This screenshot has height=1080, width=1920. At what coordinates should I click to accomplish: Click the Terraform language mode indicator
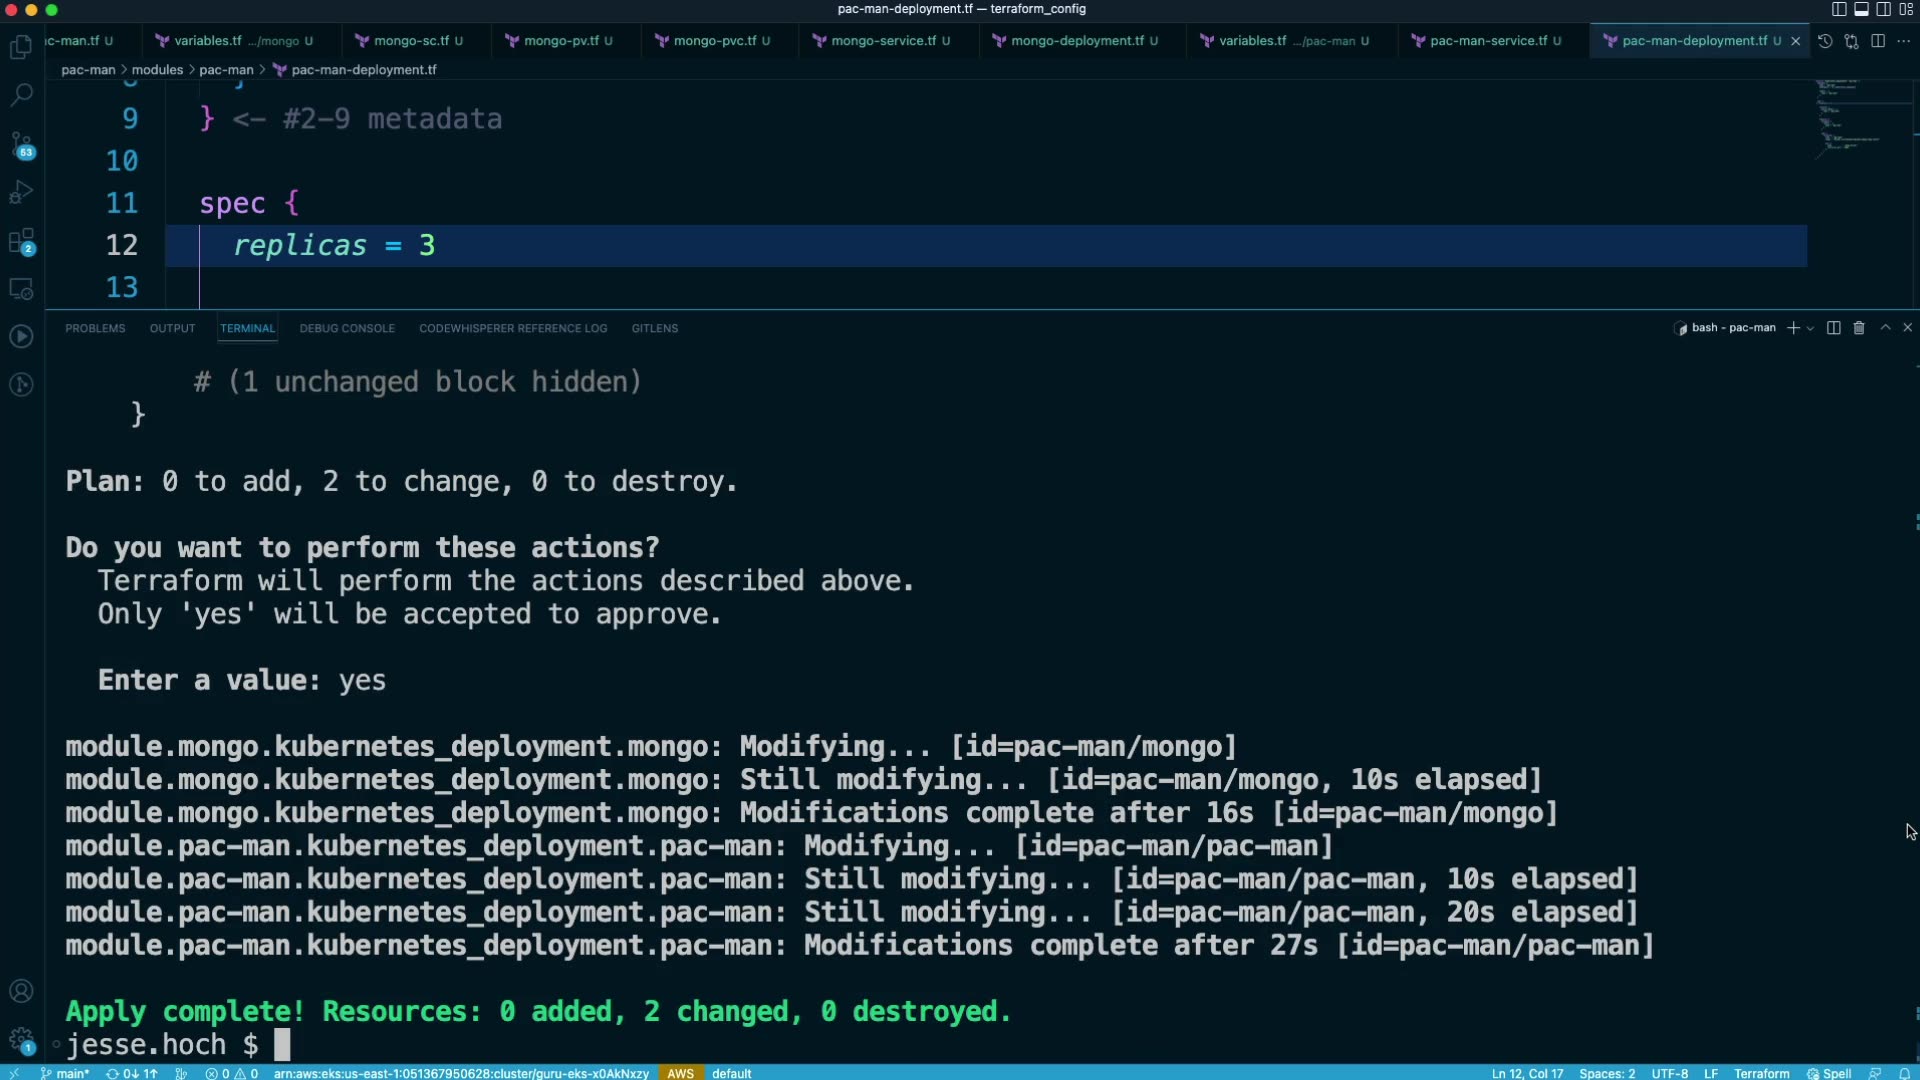tap(1761, 1073)
